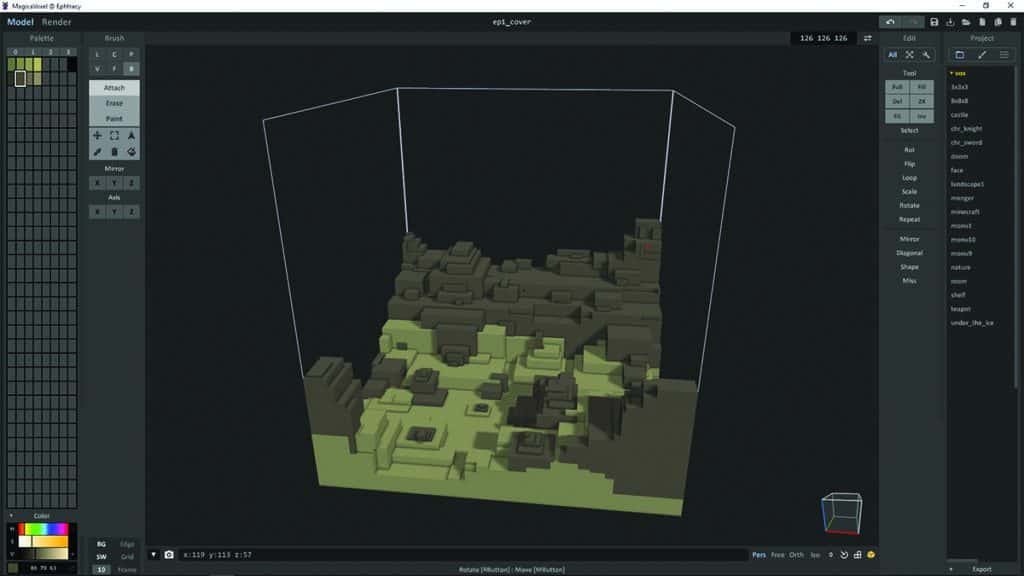Select the Iso camera mode
The width and height of the screenshot is (1024, 576).
[x=815, y=555]
